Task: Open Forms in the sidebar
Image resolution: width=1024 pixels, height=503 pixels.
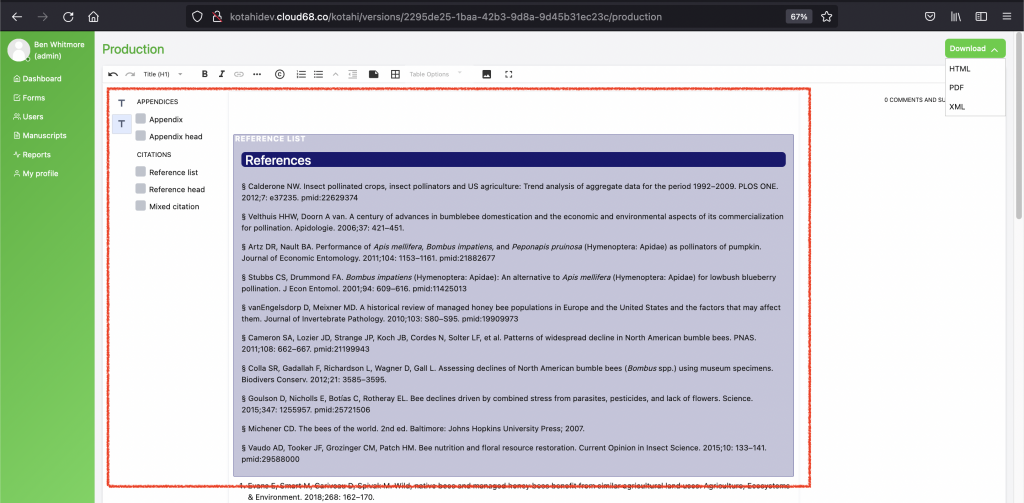Action: 29,98
